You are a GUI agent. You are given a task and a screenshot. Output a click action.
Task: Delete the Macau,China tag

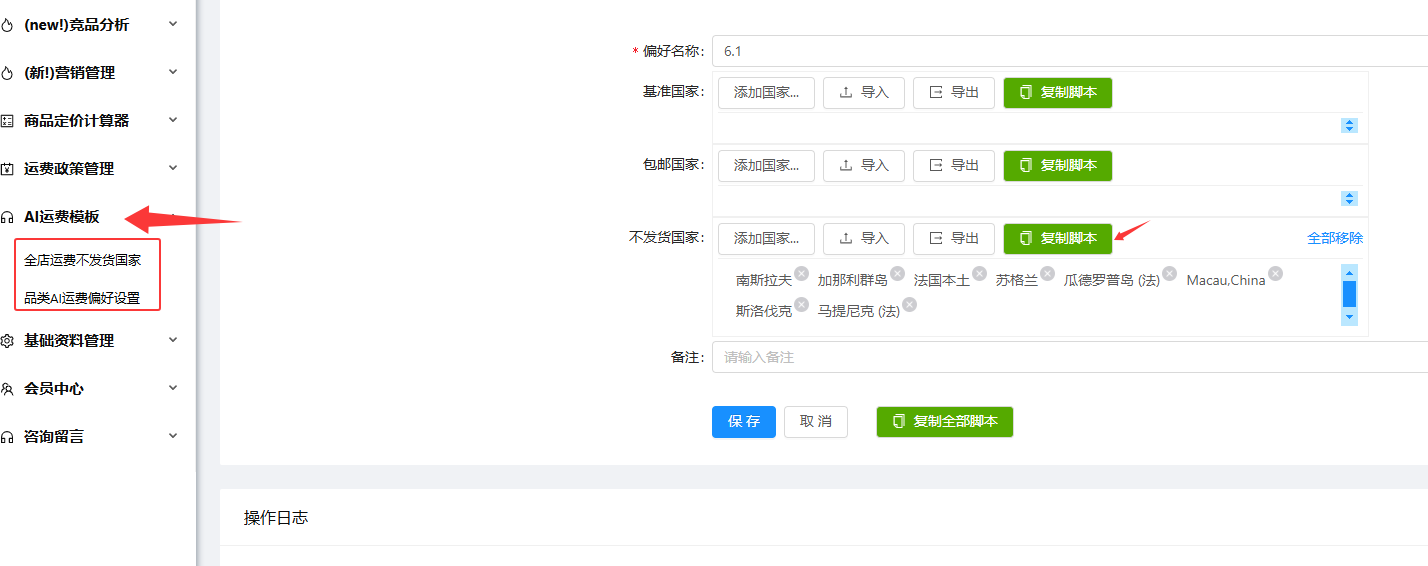pyautogui.click(x=1276, y=273)
